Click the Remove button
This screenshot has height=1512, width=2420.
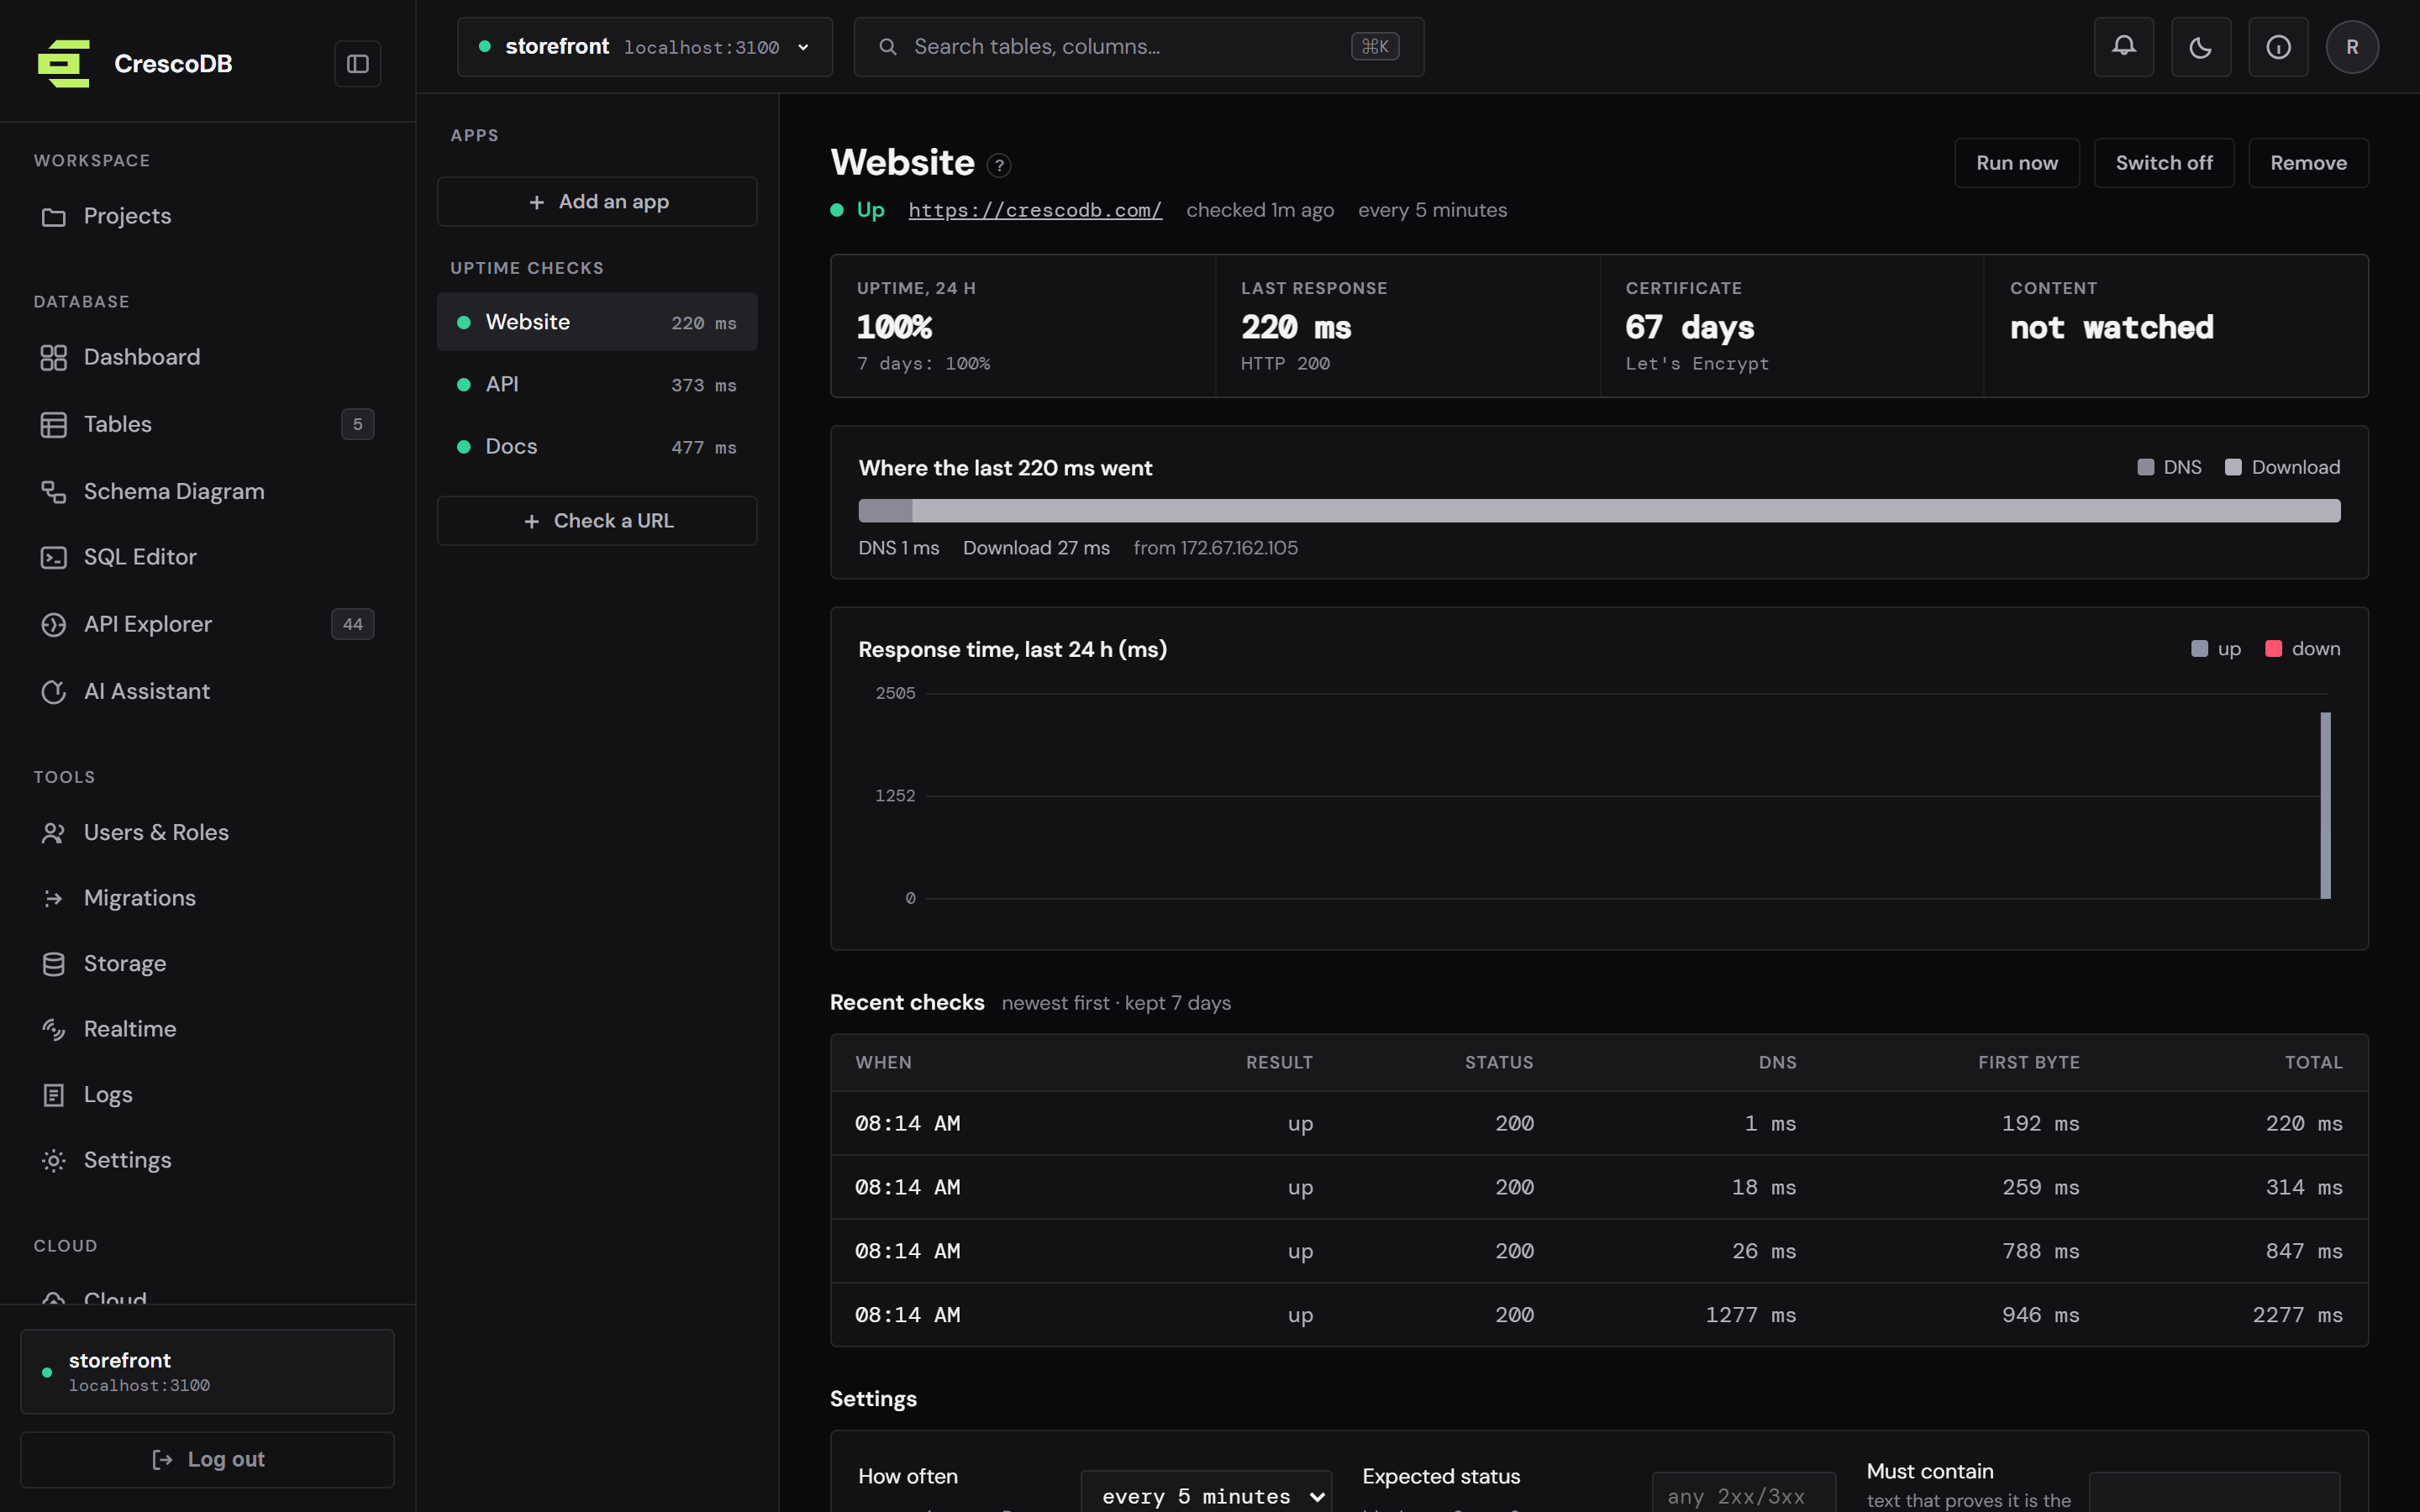point(2308,163)
